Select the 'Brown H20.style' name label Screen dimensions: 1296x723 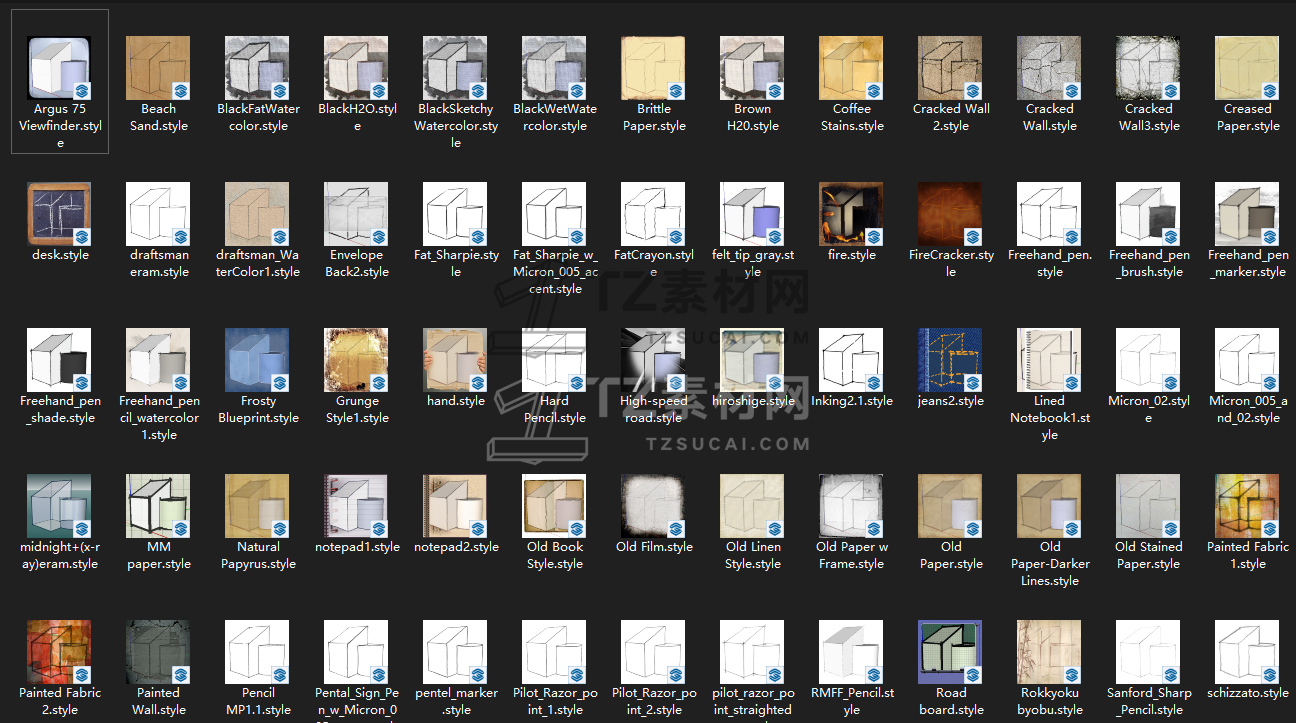(x=753, y=117)
